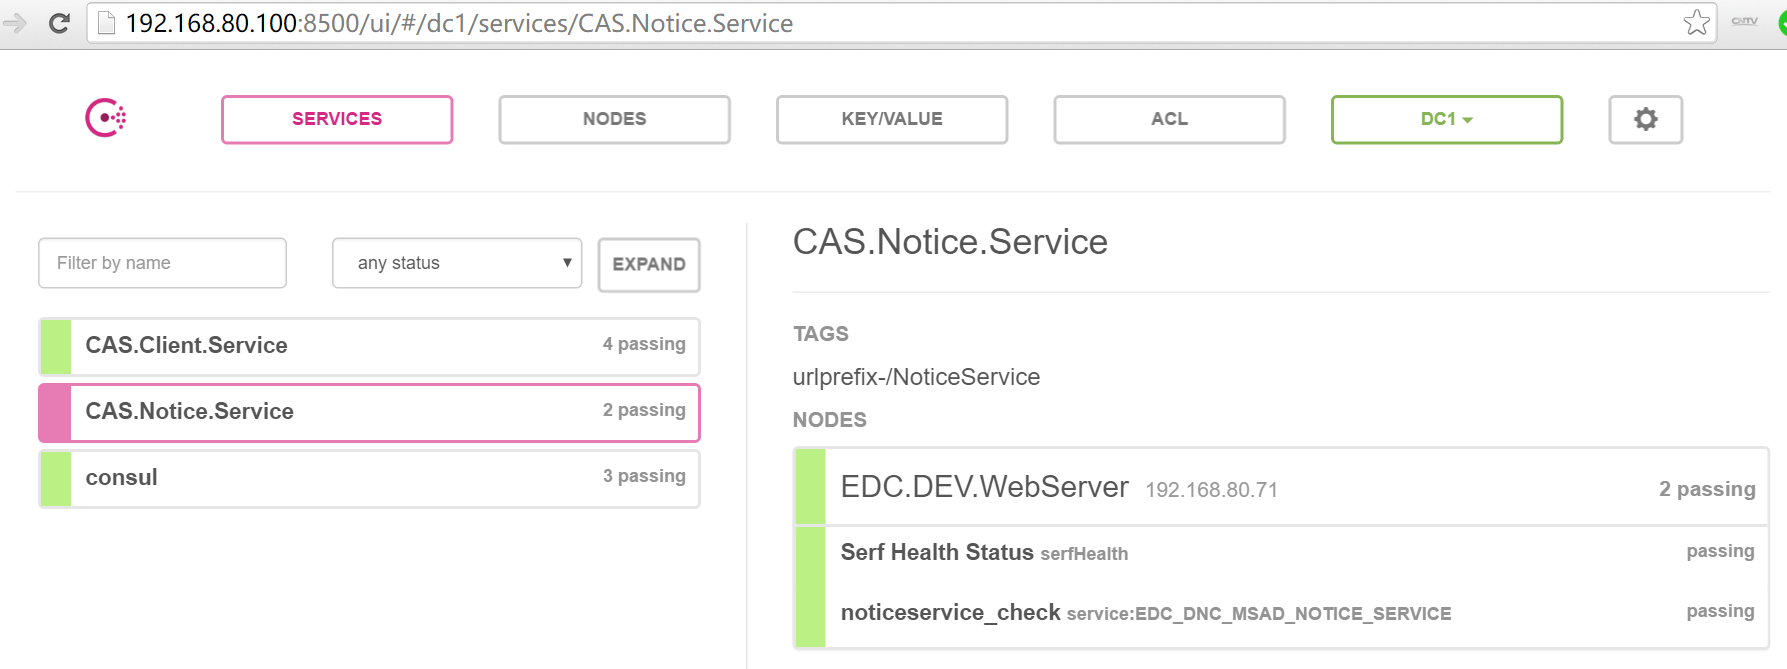Click the page icon in address bar
This screenshot has height=669, width=1787.
point(106,23)
